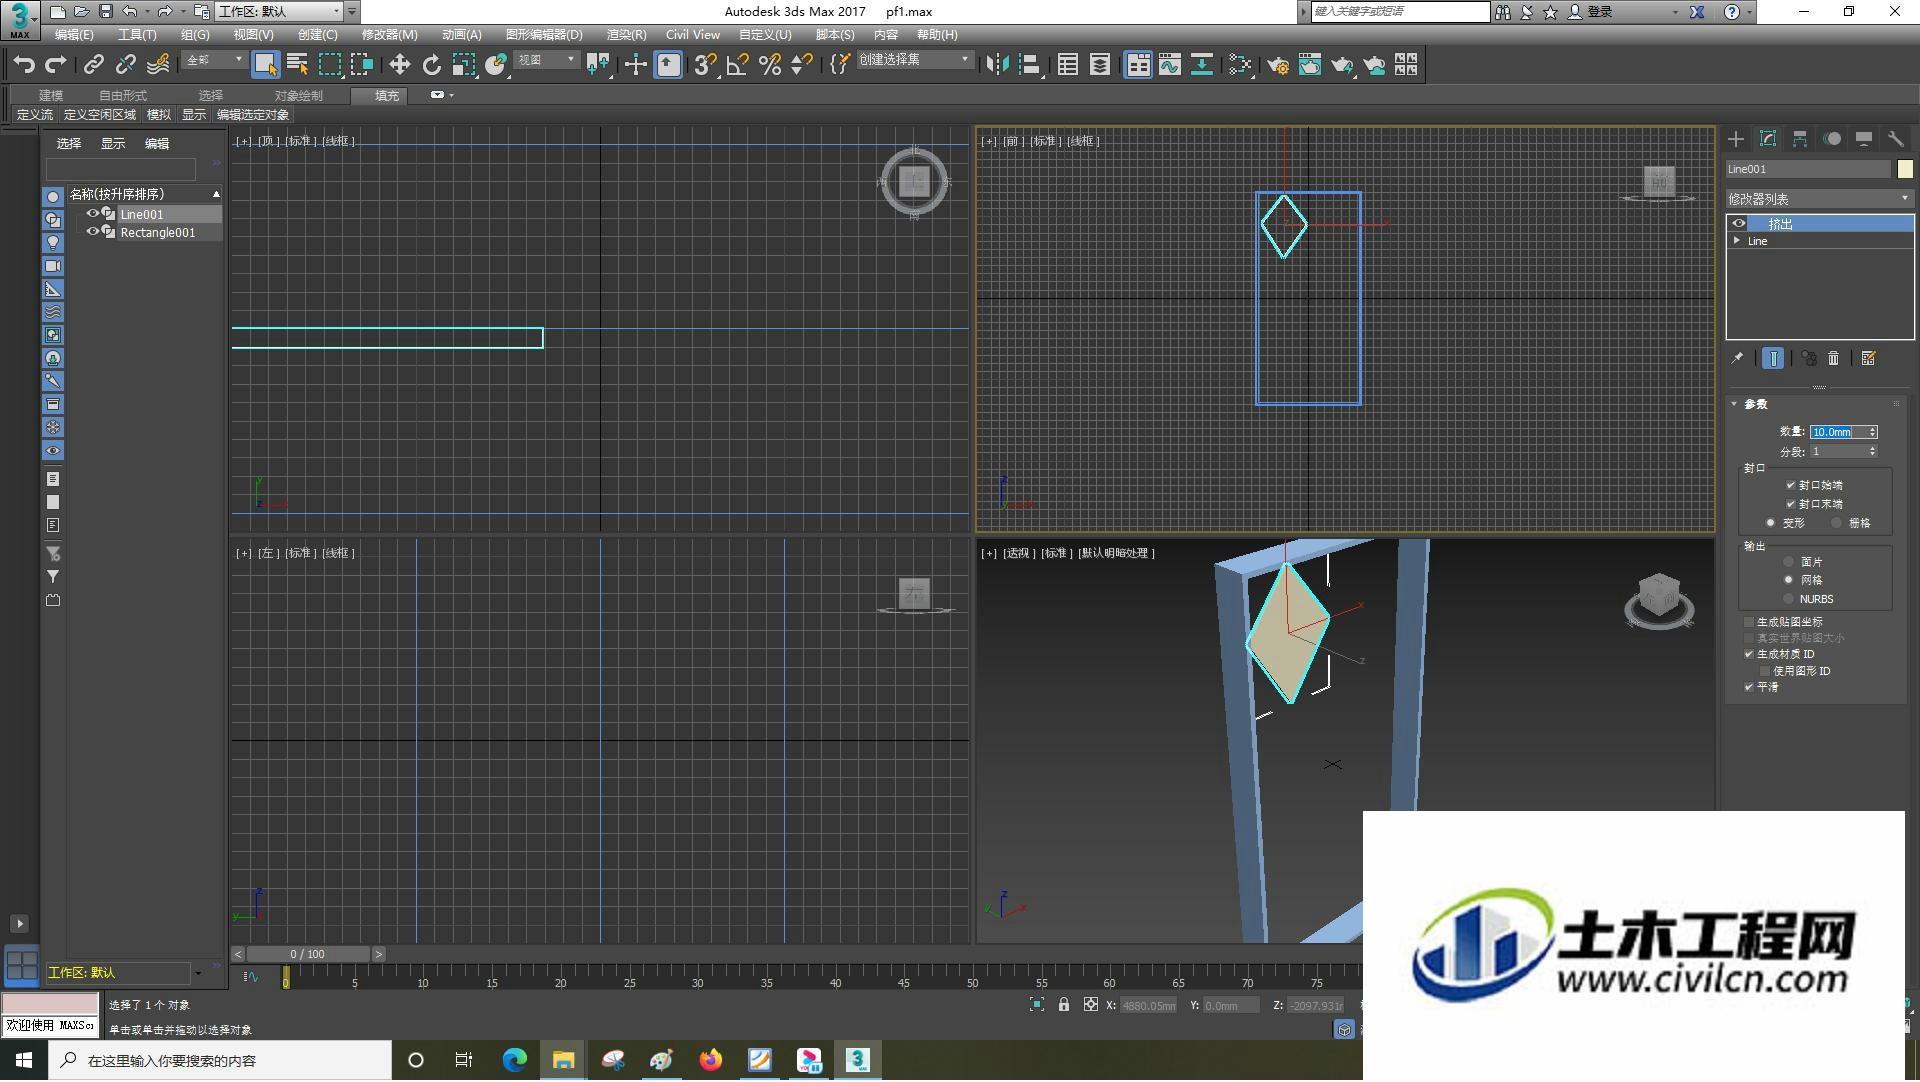The height and width of the screenshot is (1082, 1920).
Task: Switch to the 自由形式 ribbon tab
Action: click(123, 96)
